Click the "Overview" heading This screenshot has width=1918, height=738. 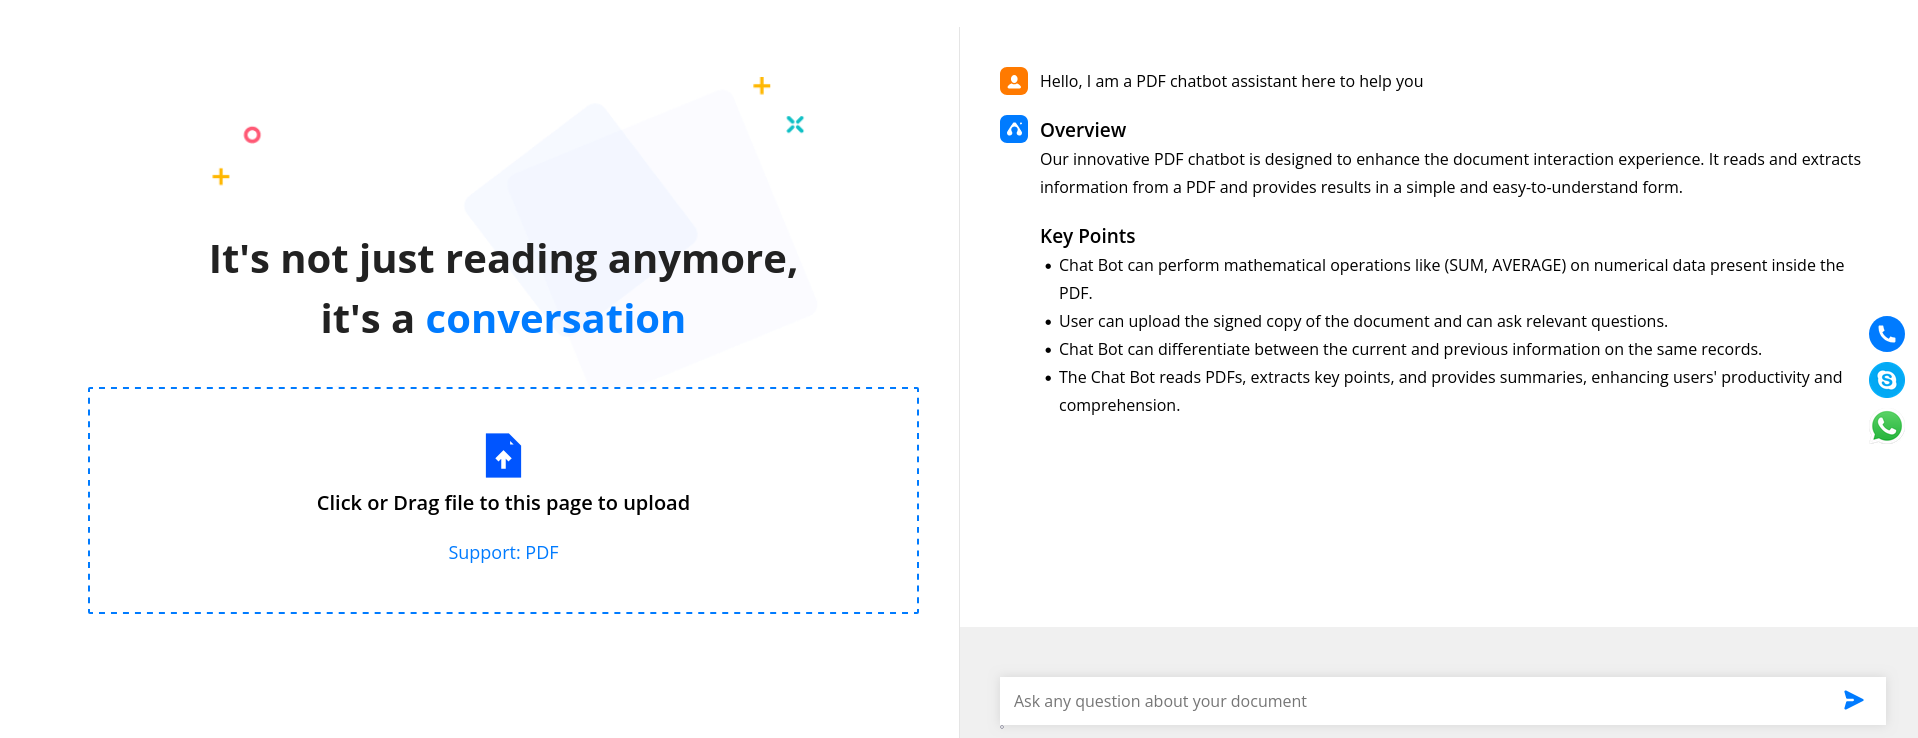(1082, 129)
